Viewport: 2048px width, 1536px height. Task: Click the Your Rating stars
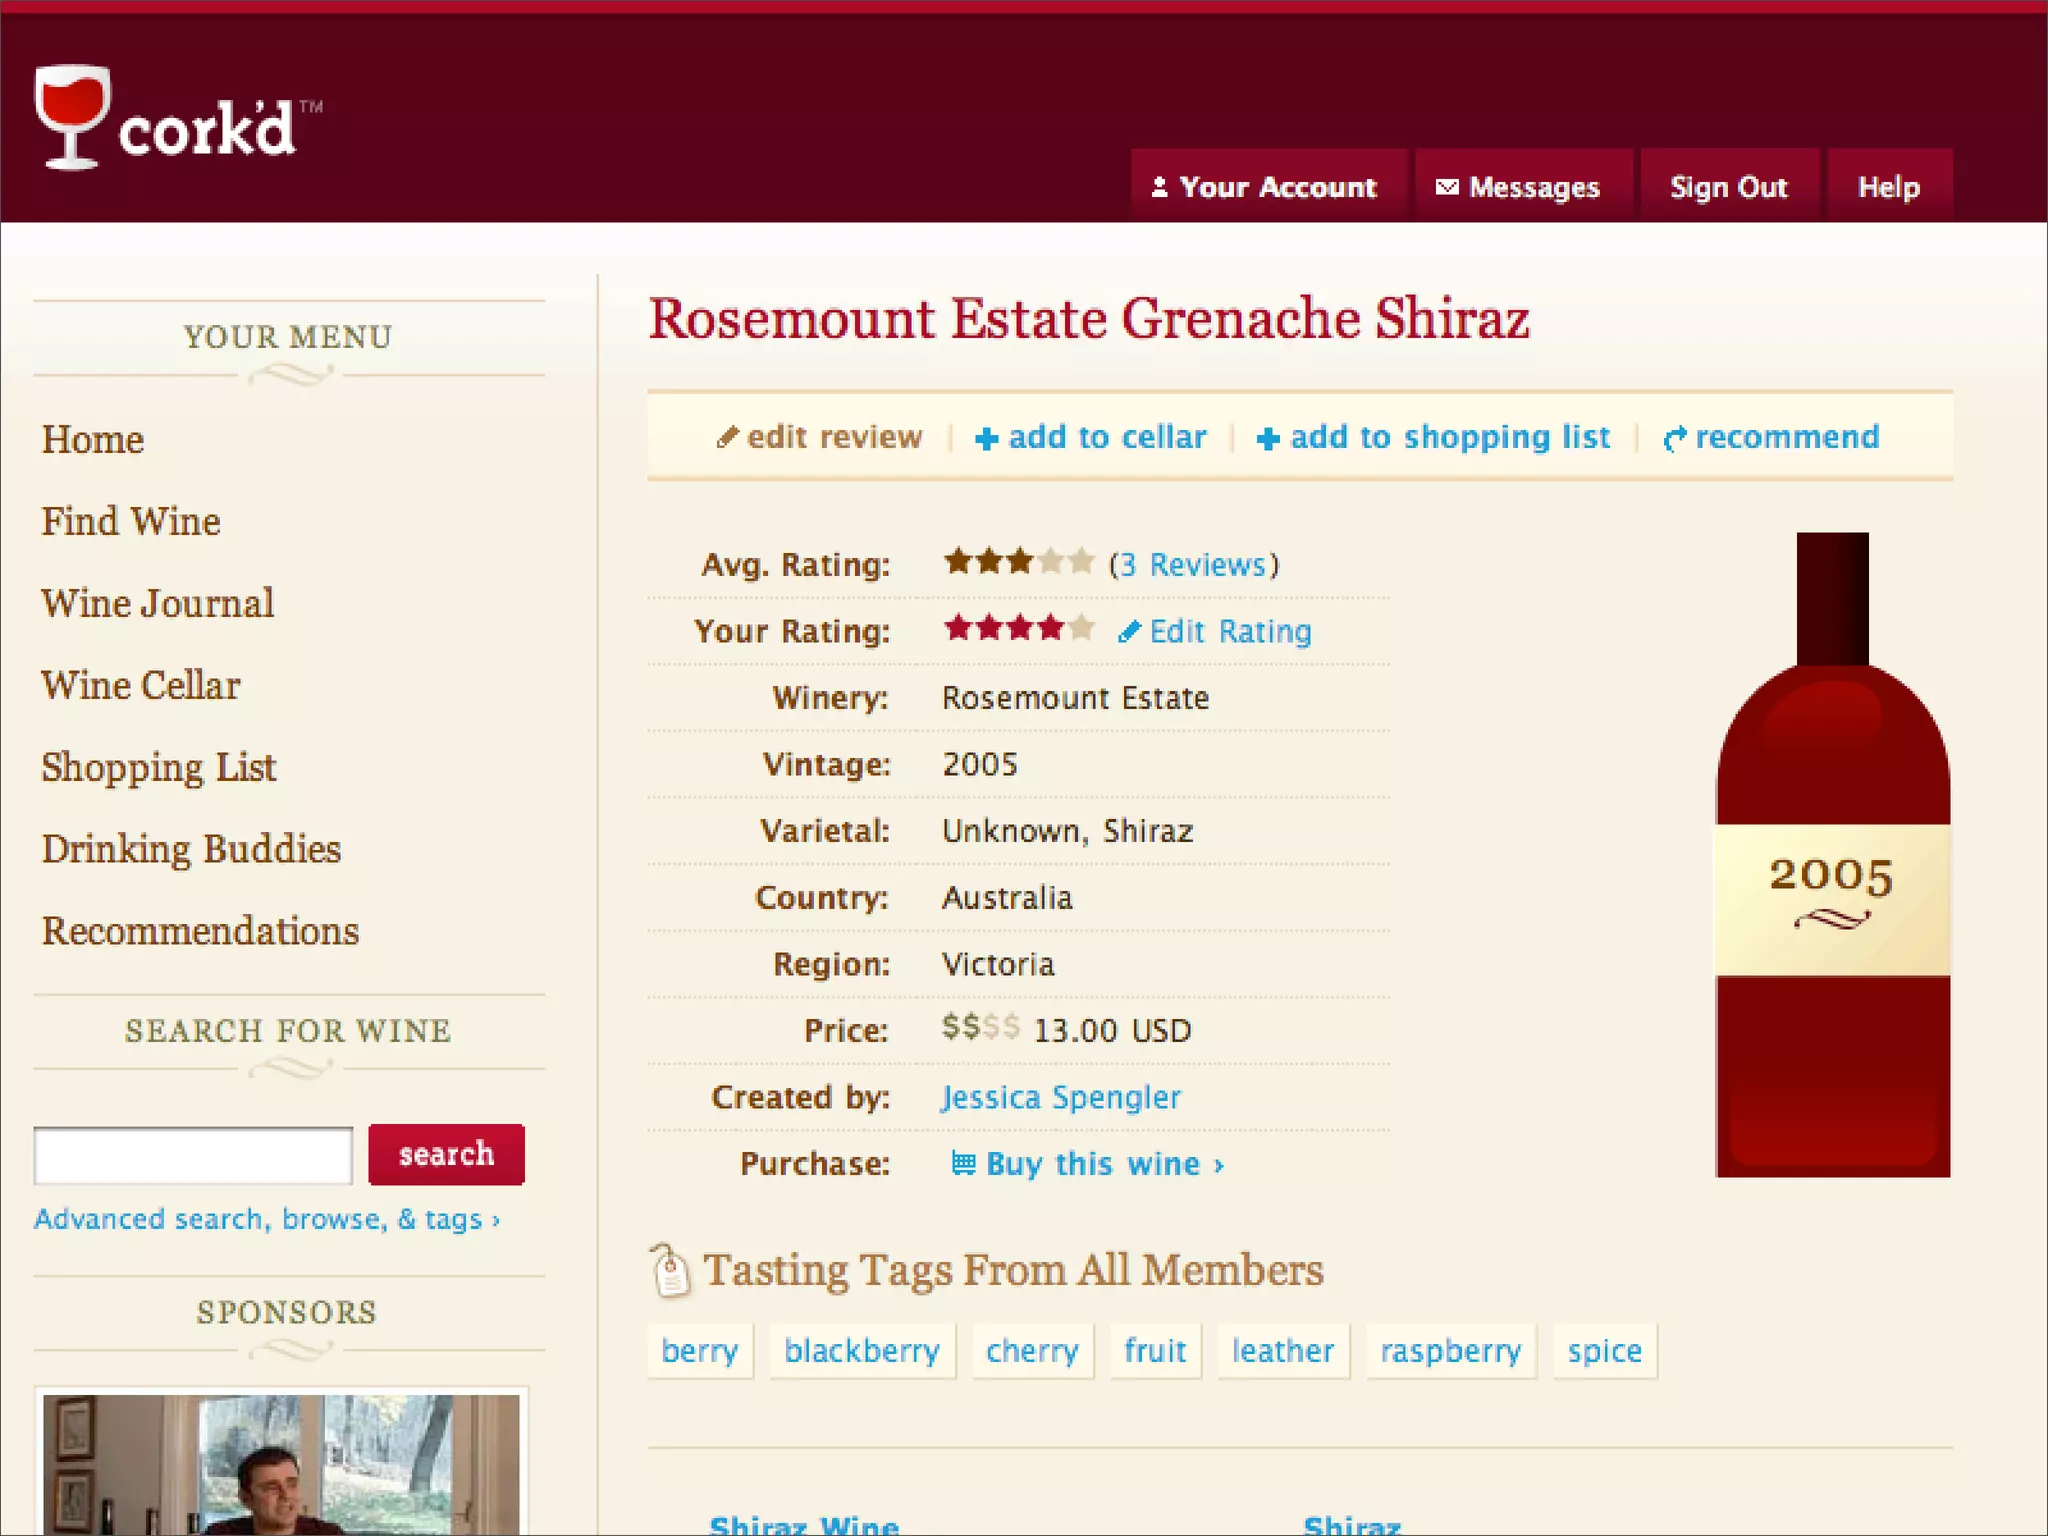click(x=1018, y=629)
